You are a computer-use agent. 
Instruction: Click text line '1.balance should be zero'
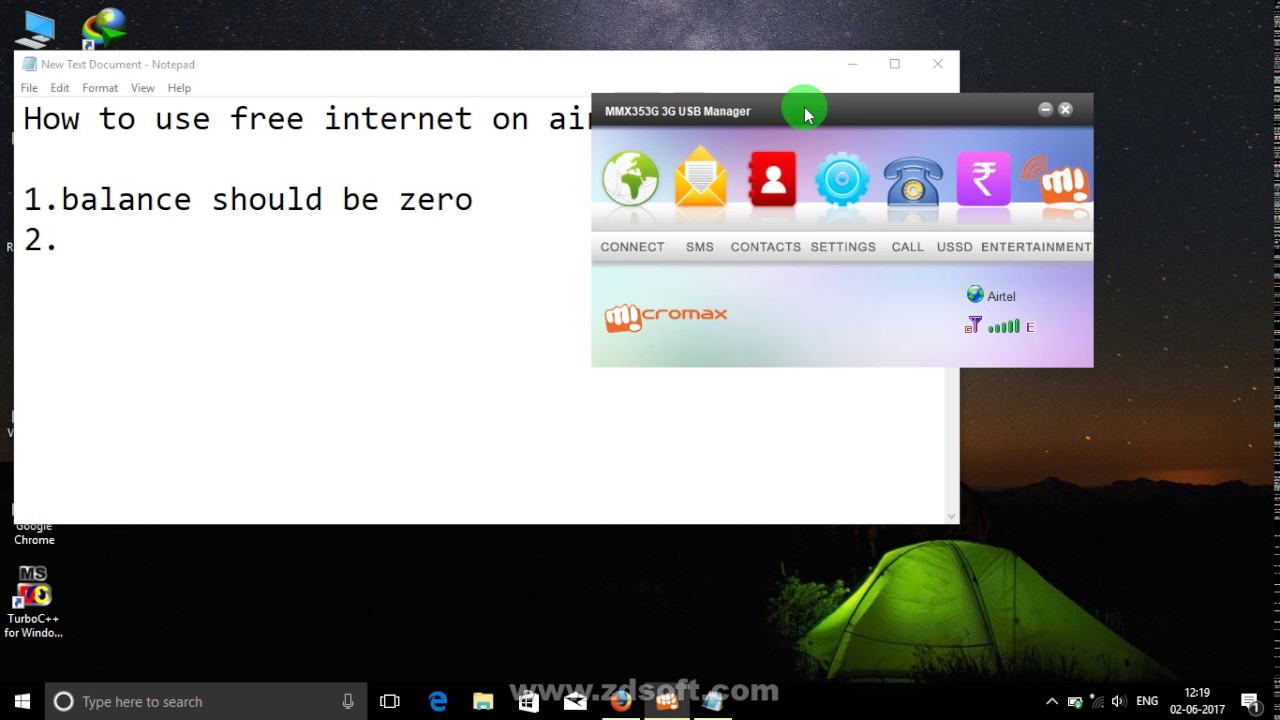click(248, 199)
